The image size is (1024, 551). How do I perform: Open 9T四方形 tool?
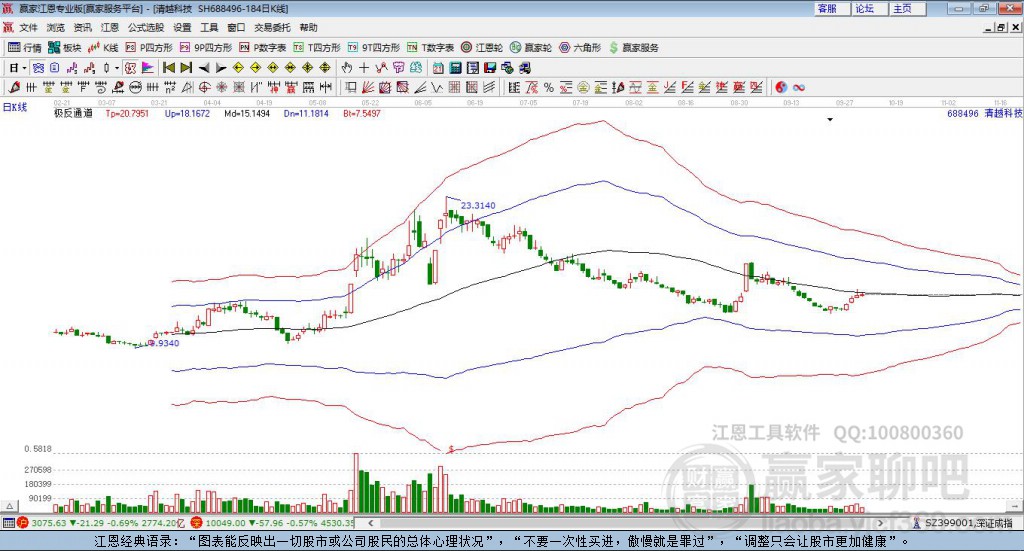click(x=374, y=48)
